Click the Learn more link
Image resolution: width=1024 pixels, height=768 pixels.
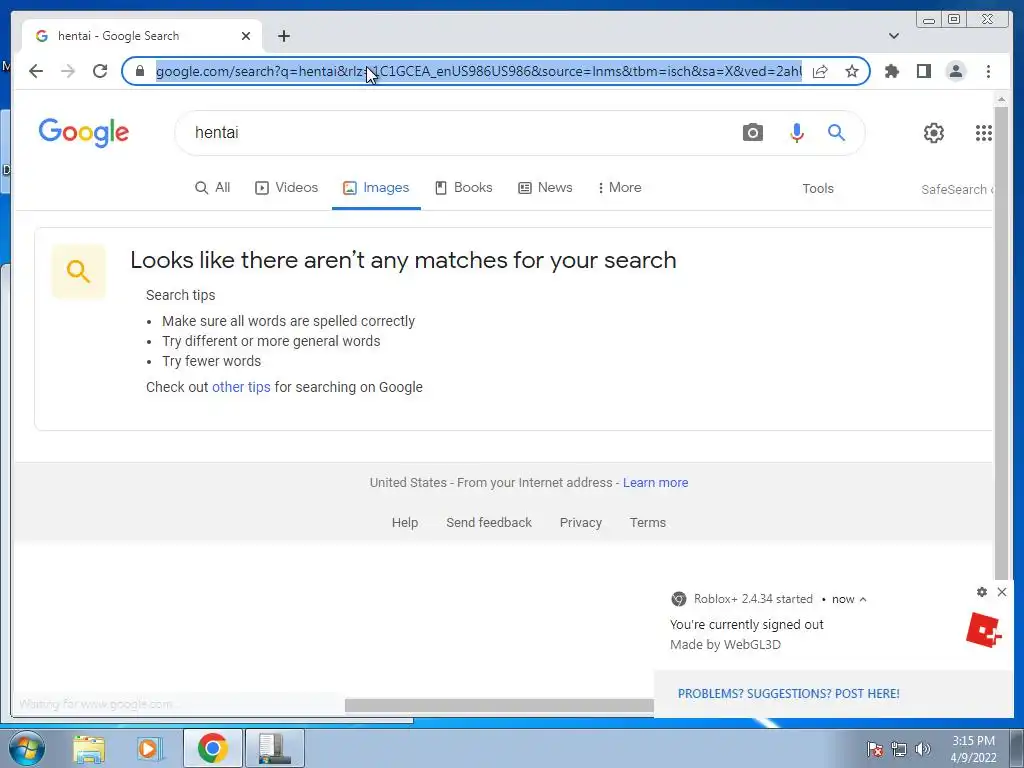655,483
